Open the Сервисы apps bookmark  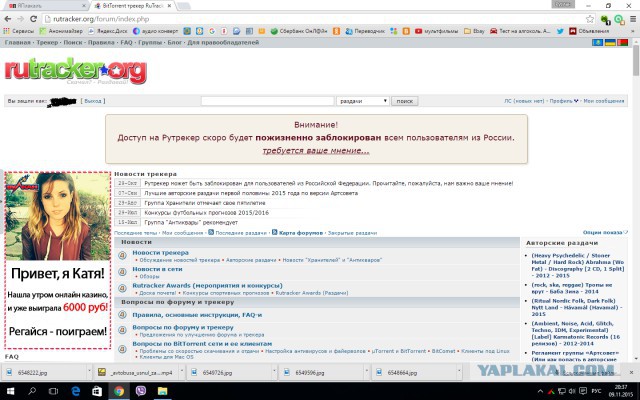coord(19,31)
